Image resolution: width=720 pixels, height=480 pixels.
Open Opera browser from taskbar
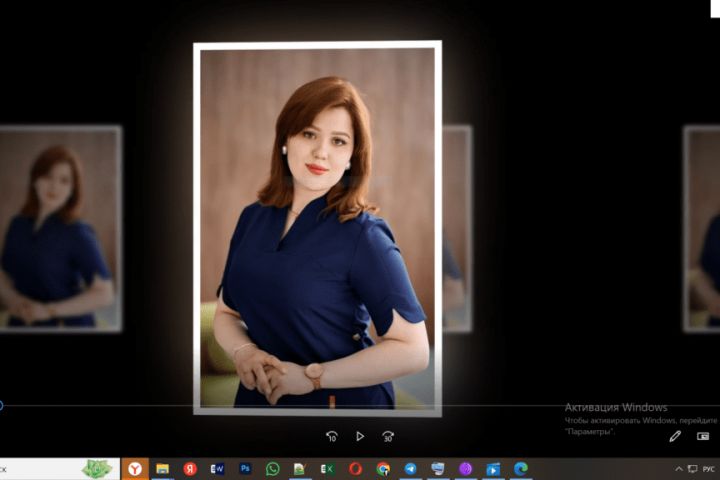[355, 468]
